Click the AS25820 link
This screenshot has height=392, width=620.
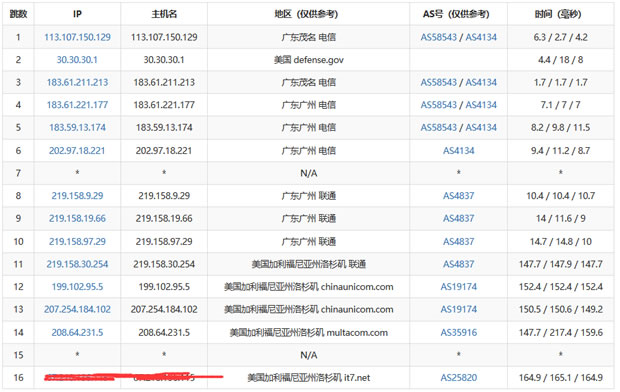(x=459, y=378)
